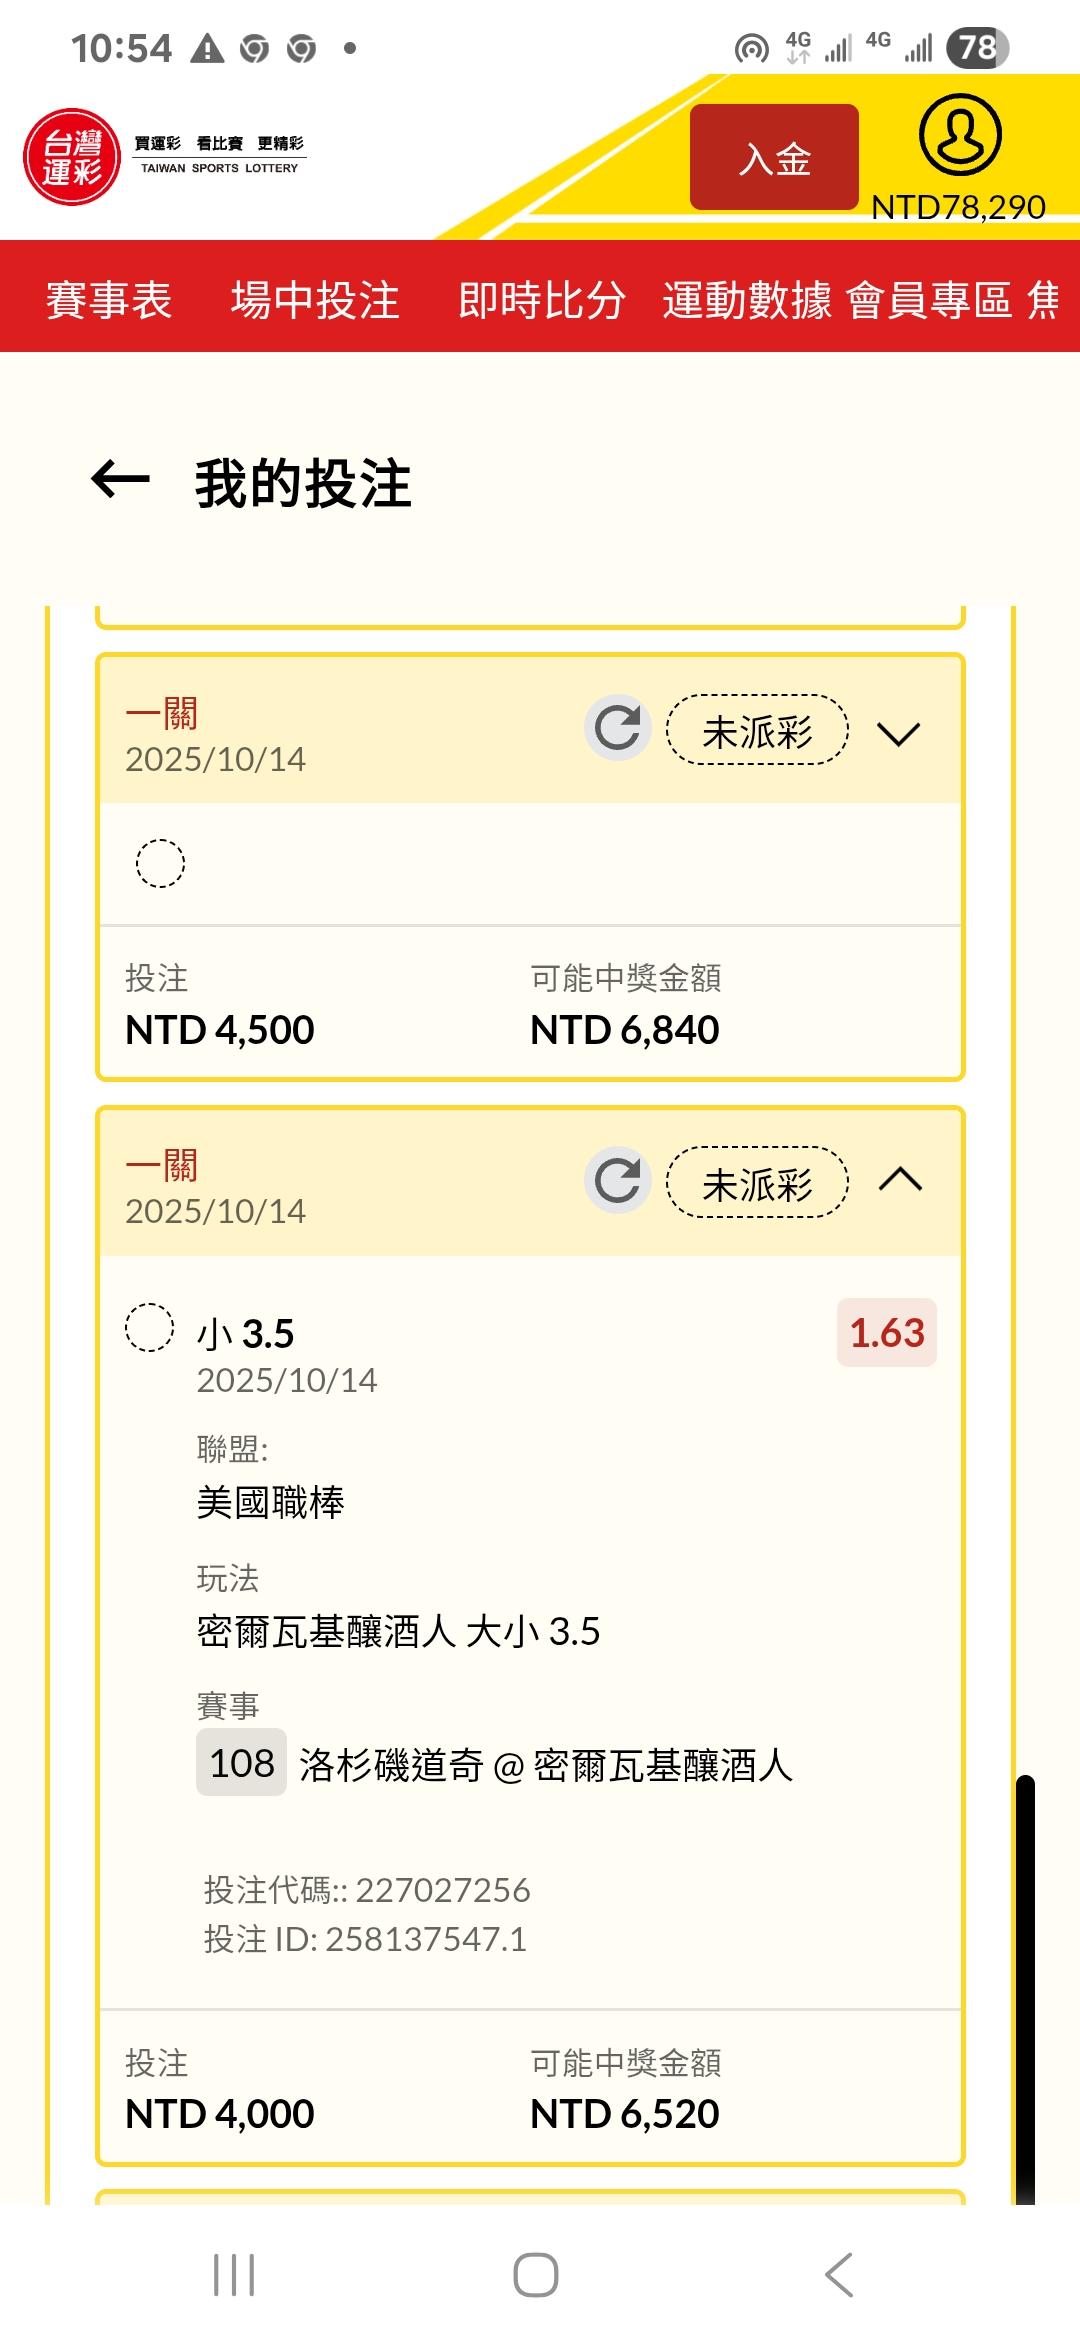Screen dimensions: 1080x2340
Task: Switch to 場中投注 tab
Action: 315,300
